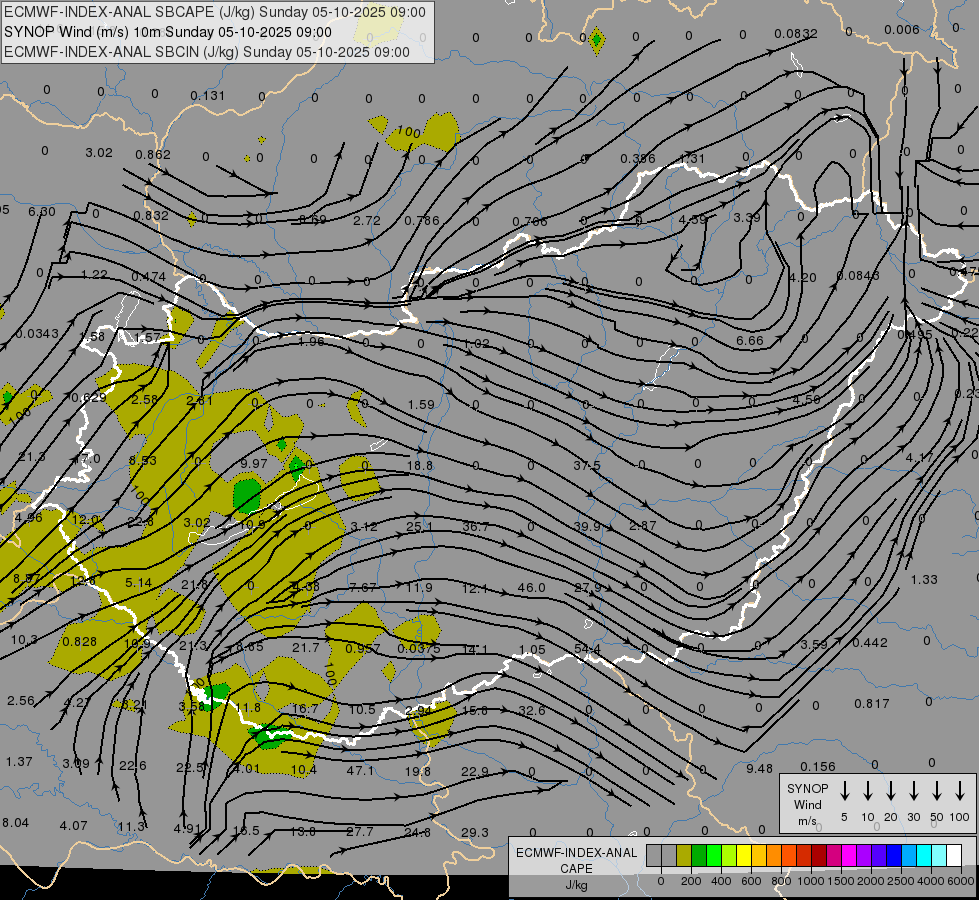Click the map value 54.4
The width and height of the screenshot is (979, 900).
coord(588,650)
